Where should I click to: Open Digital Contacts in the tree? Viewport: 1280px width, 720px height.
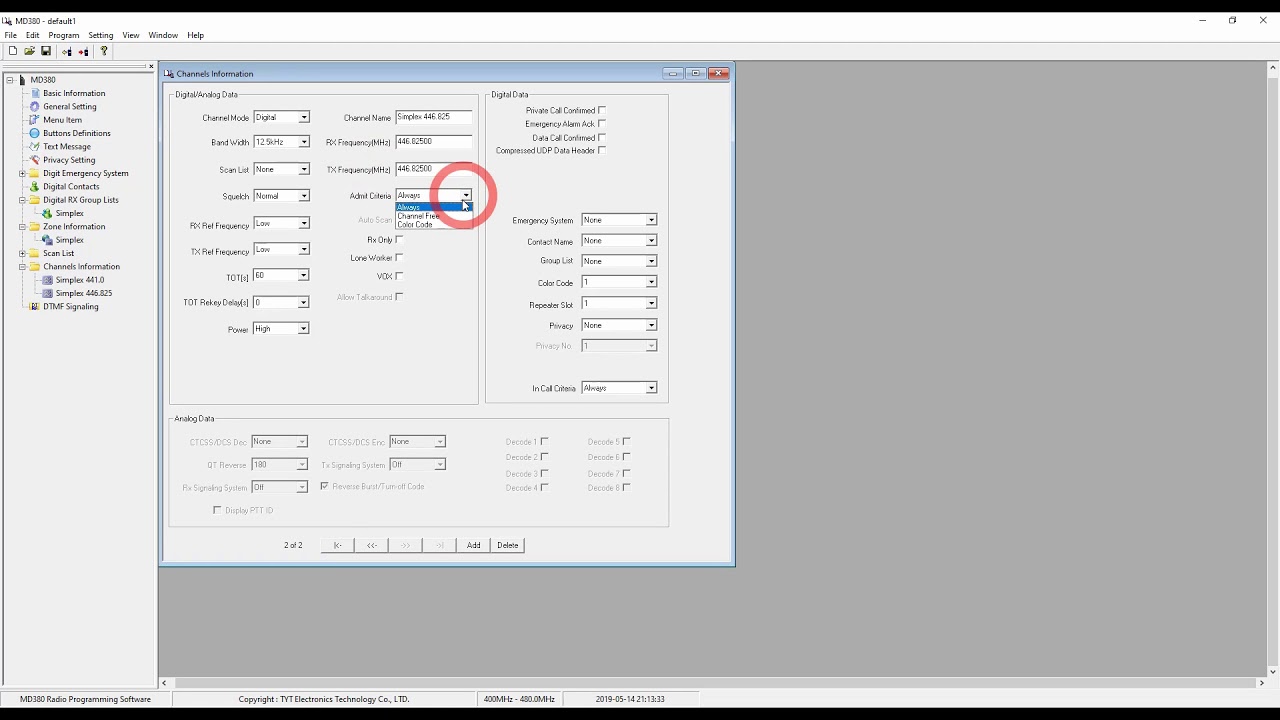pos(71,186)
